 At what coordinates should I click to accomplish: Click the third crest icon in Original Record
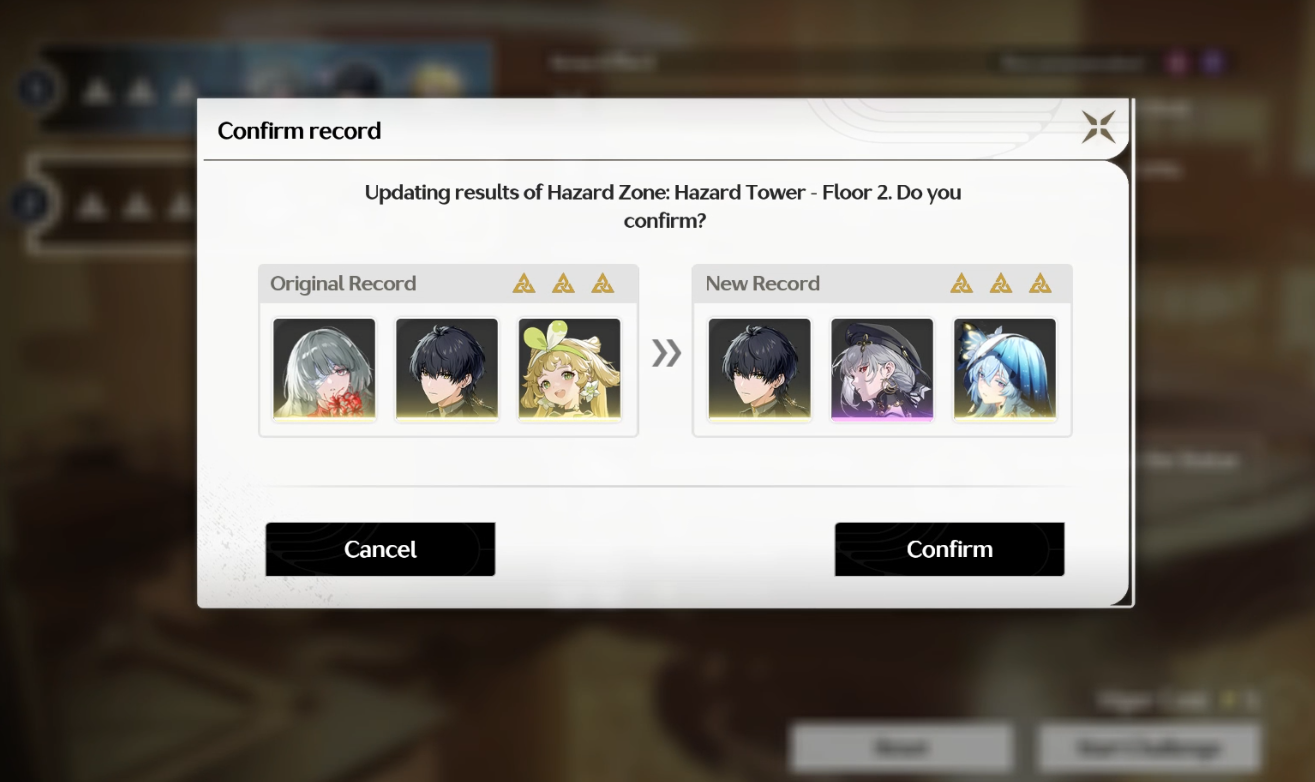[602, 283]
